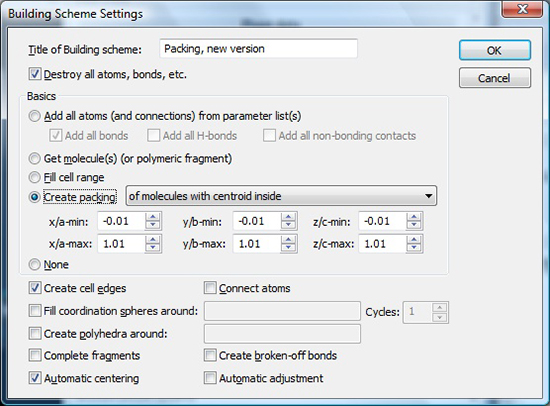Decrease the x/a-max value with down arrow

pos(153,248)
